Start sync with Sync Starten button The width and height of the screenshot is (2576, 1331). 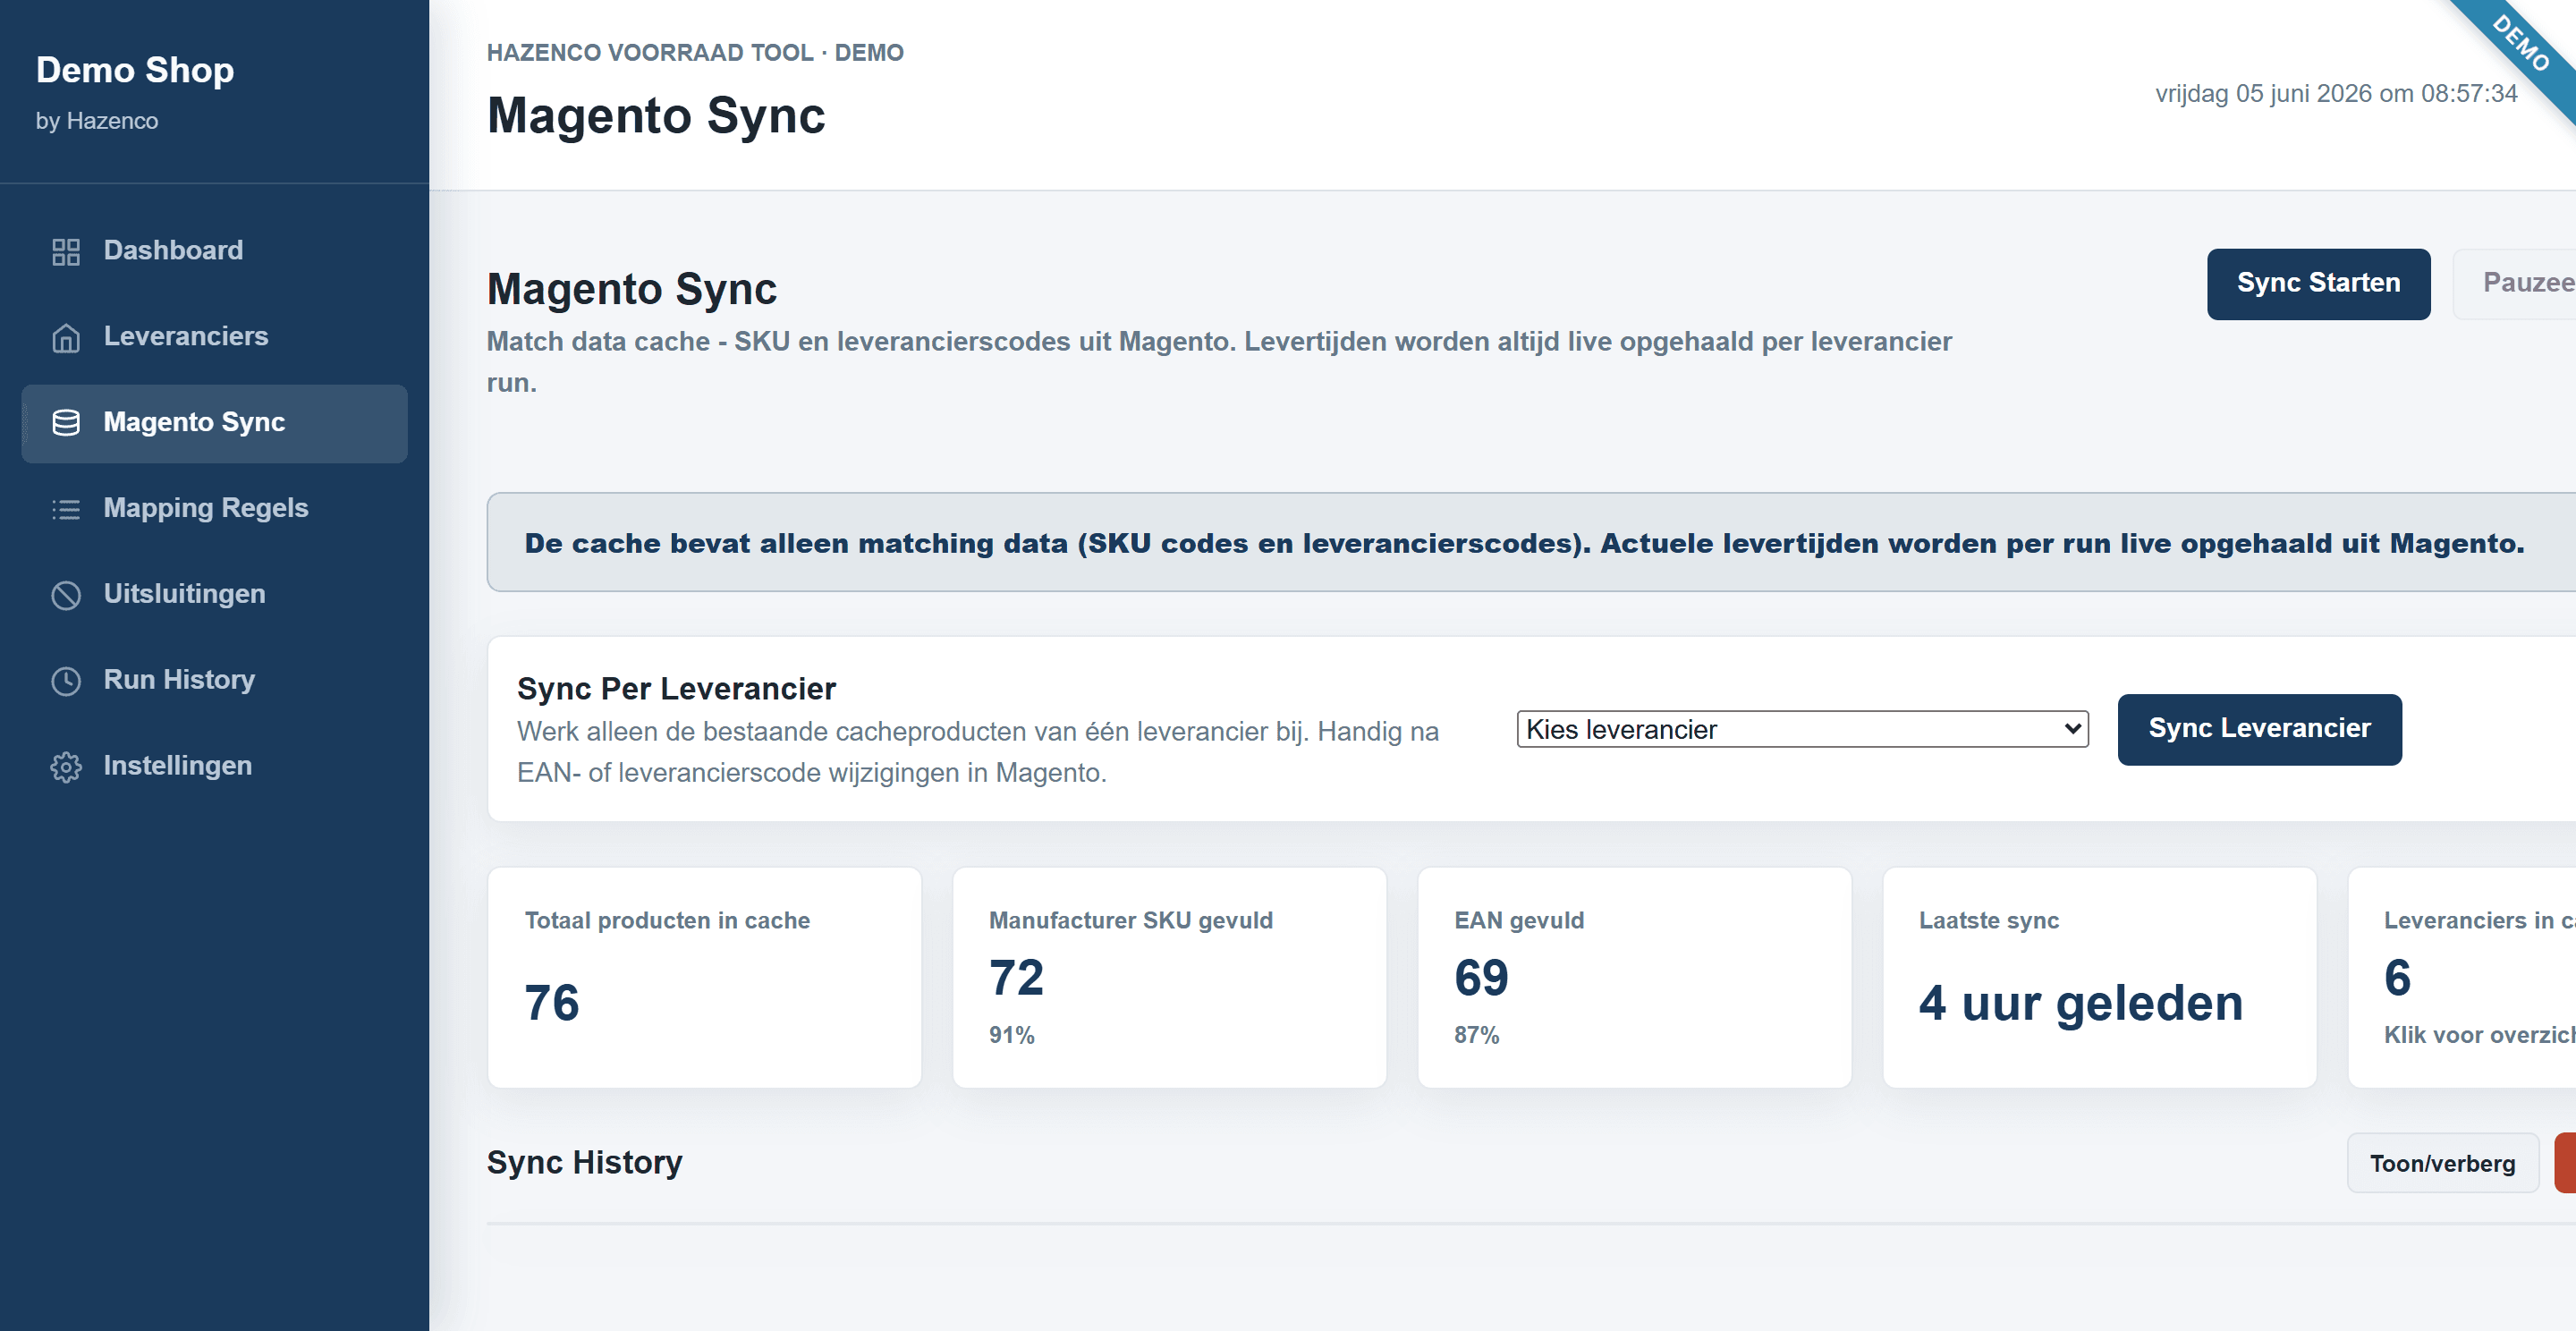point(2318,284)
